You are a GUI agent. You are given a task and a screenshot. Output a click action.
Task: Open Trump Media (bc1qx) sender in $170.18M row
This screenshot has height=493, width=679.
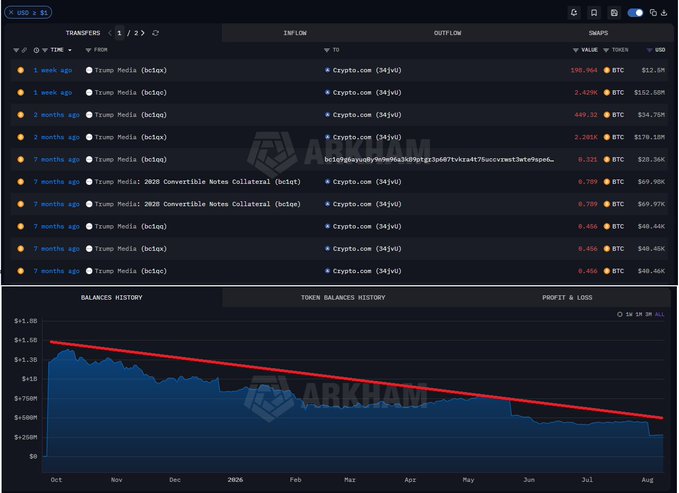[130, 137]
